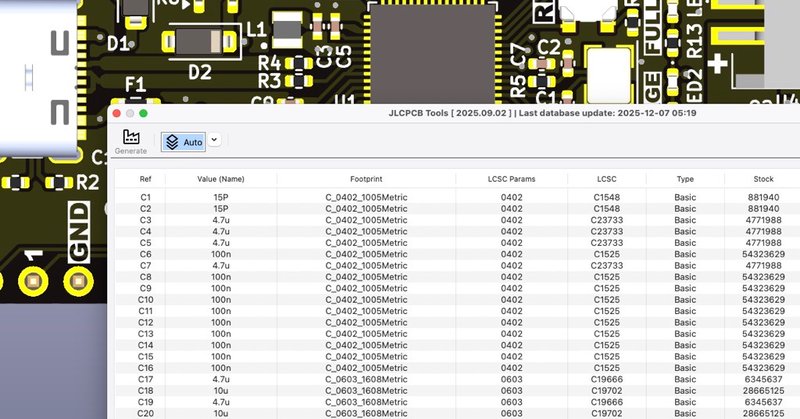Click Basic type in row C10

pyautogui.click(x=685, y=300)
